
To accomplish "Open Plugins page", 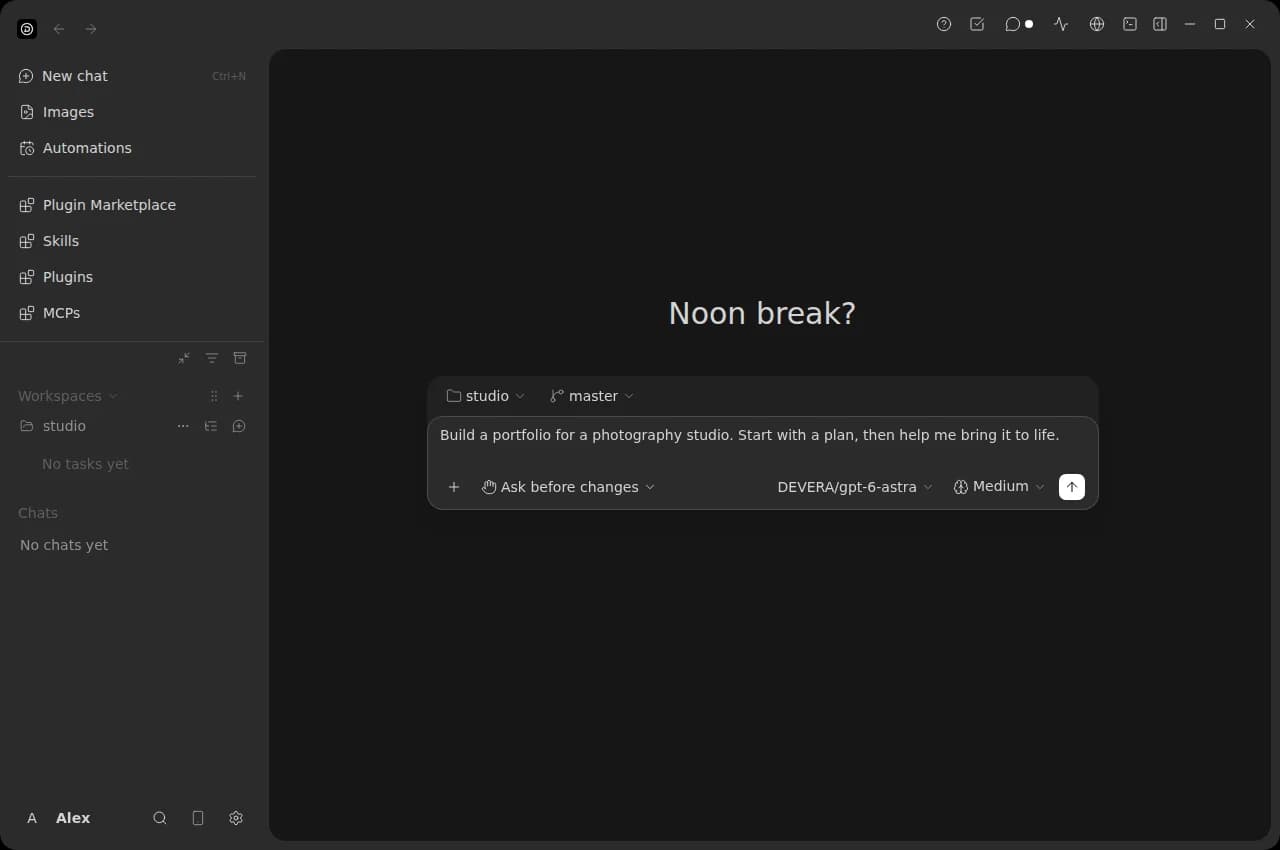I will pyautogui.click(x=132, y=277).
